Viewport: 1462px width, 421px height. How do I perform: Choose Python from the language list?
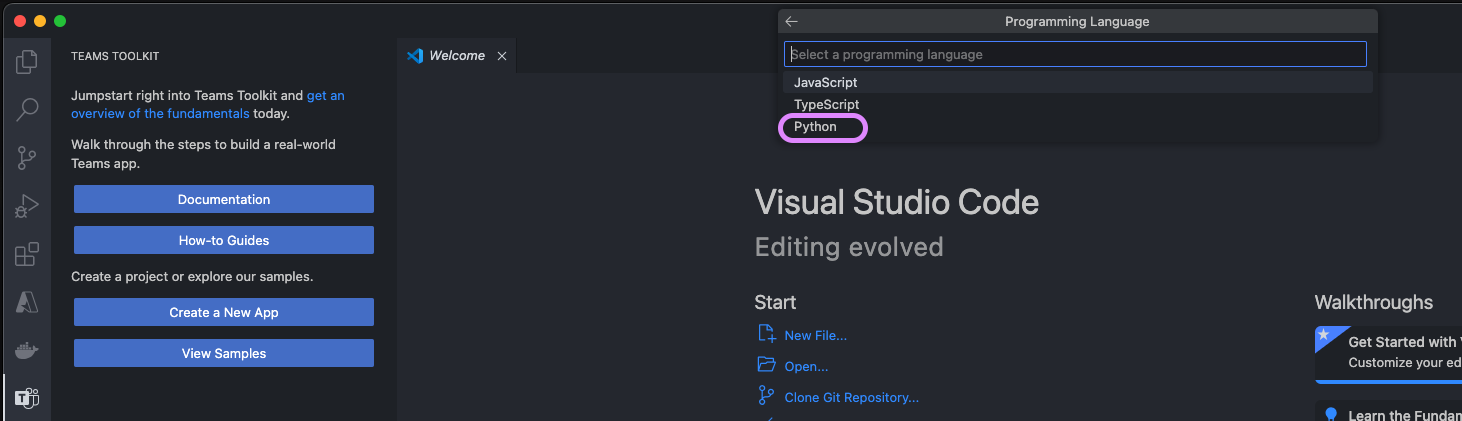pos(1078,127)
